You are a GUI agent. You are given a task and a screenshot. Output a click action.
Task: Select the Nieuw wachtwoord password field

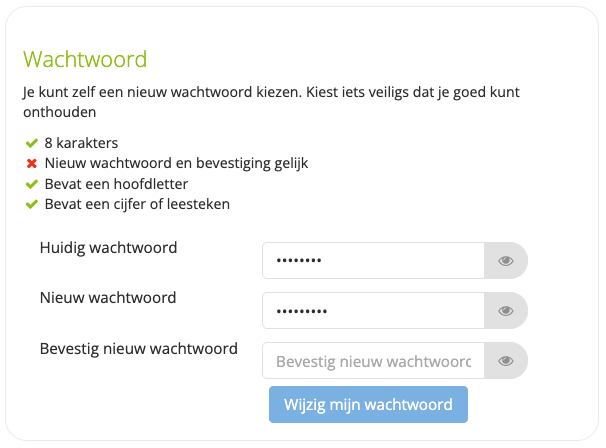click(x=373, y=311)
